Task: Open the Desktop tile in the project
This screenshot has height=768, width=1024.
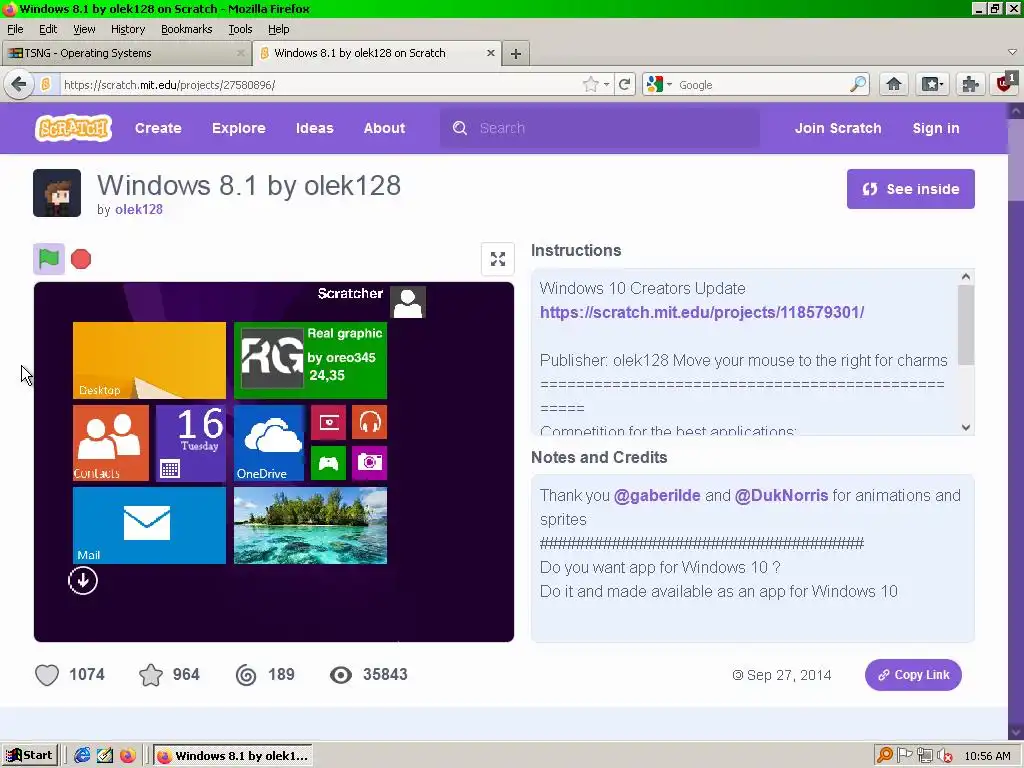Action: click(x=150, y=360)
